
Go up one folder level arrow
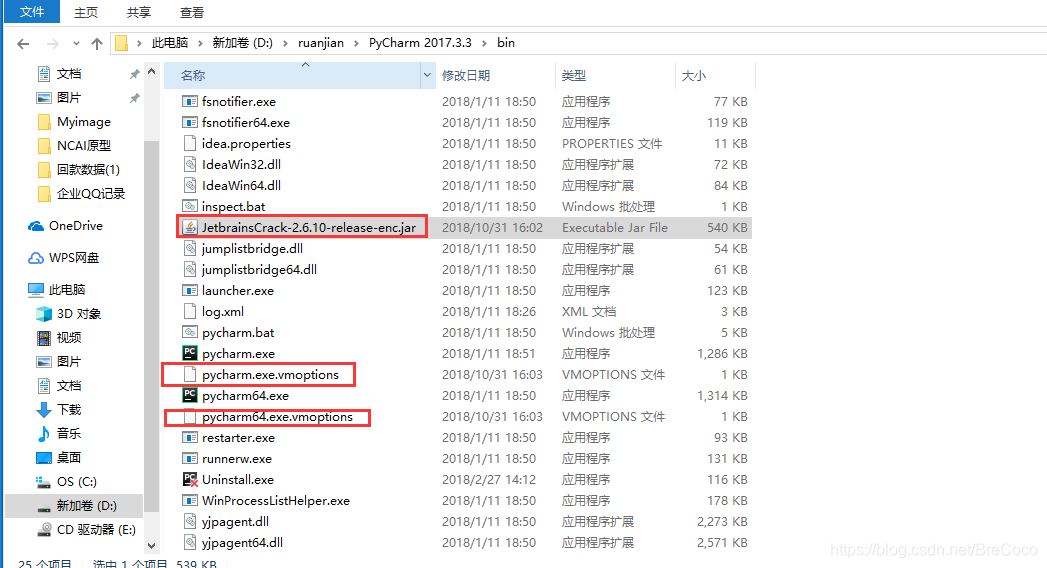(97, 43)
